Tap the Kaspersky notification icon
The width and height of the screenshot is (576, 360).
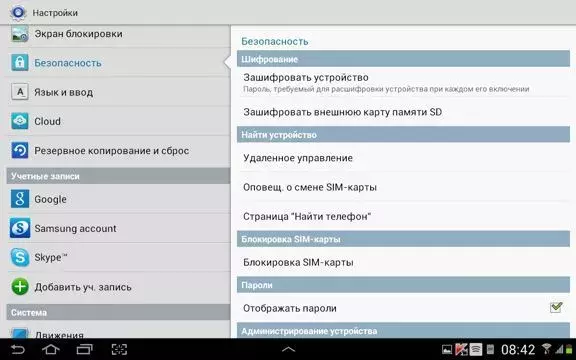tap(461, 349)
